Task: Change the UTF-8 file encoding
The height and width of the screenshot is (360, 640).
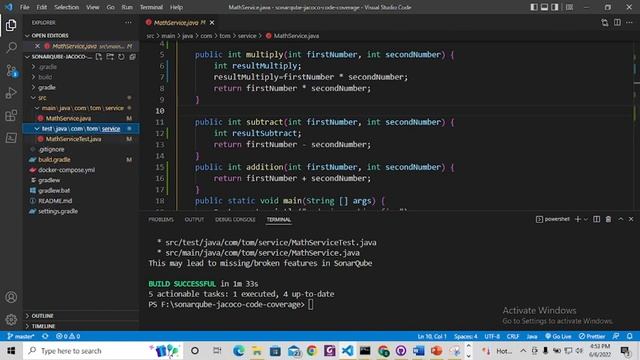Action: pyautogui.click(x=492, y=336)
